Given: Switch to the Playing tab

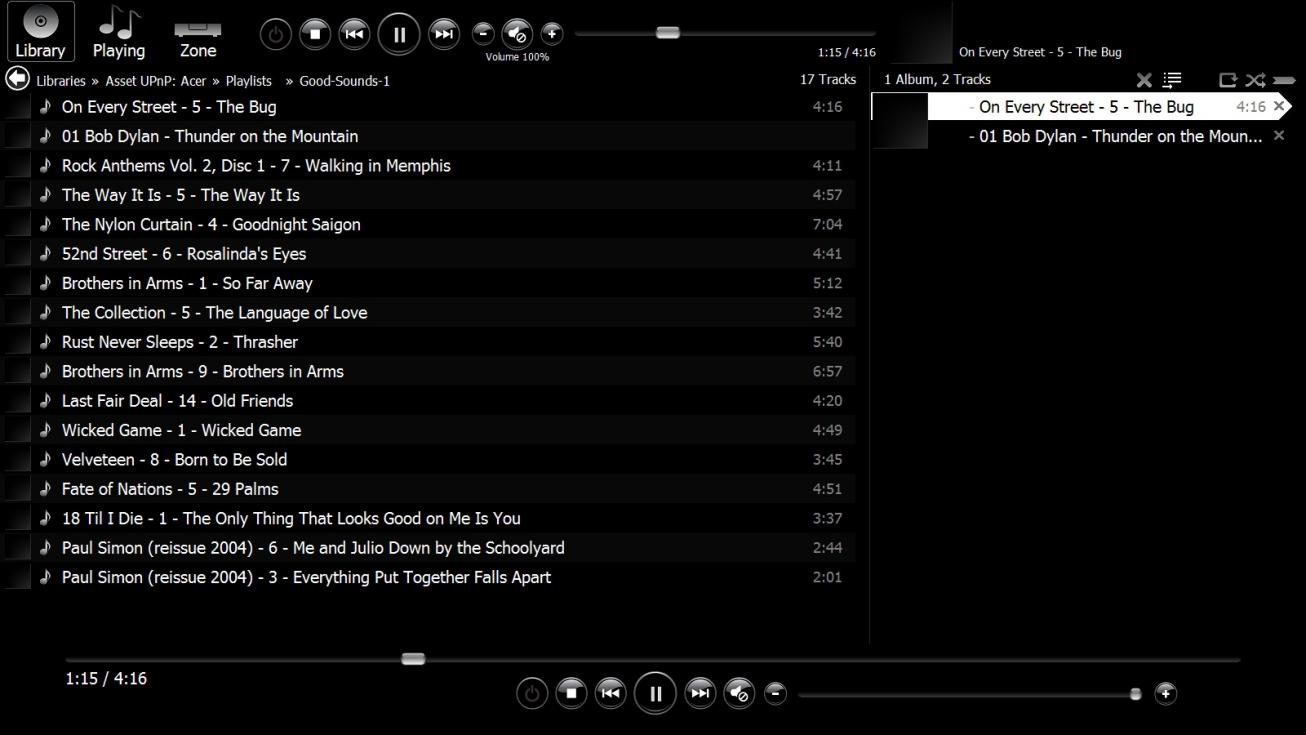Looking at the screenshot, I should [119, 32].
